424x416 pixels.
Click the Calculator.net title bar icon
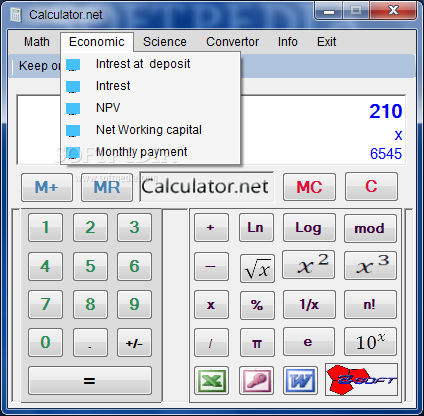(15, 15)
